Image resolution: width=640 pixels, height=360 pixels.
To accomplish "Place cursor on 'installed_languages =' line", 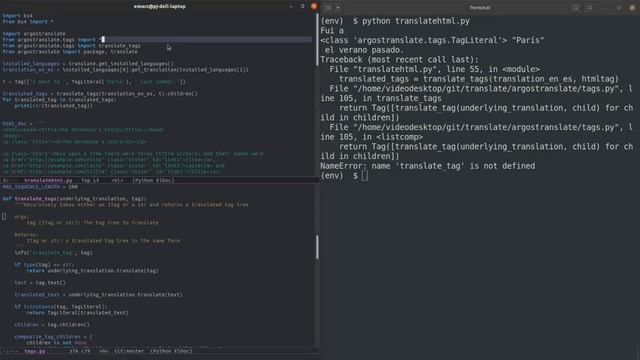I will [88, 64].
